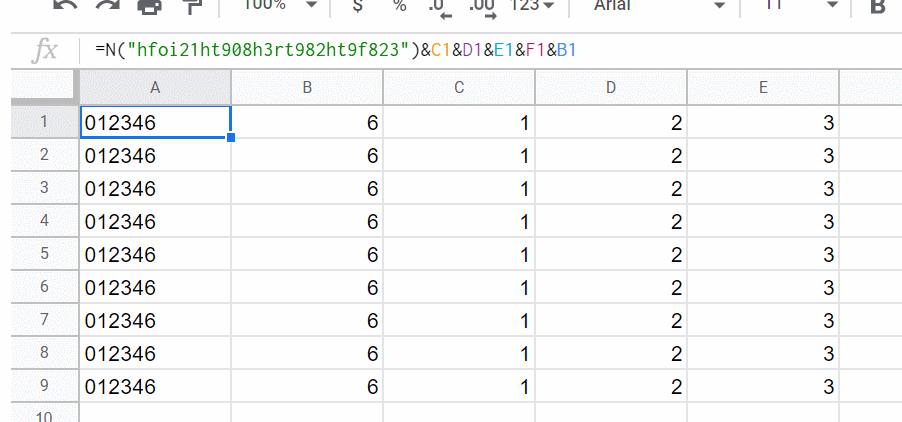The height and width of the screenshot is (422, 902).
Task: Select row 5 header
Action: pyautogui.click(x=43, y=254)
